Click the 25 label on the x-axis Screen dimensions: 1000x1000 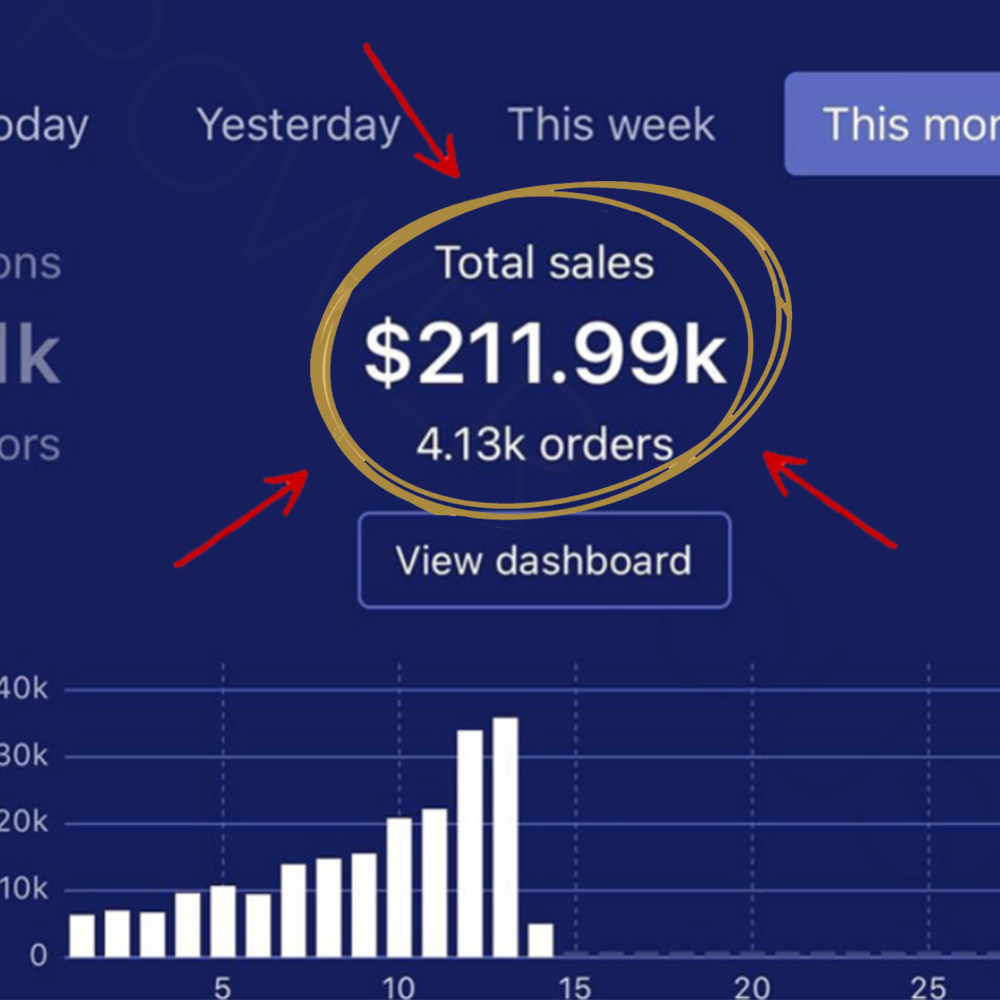[x=928, y=987]
